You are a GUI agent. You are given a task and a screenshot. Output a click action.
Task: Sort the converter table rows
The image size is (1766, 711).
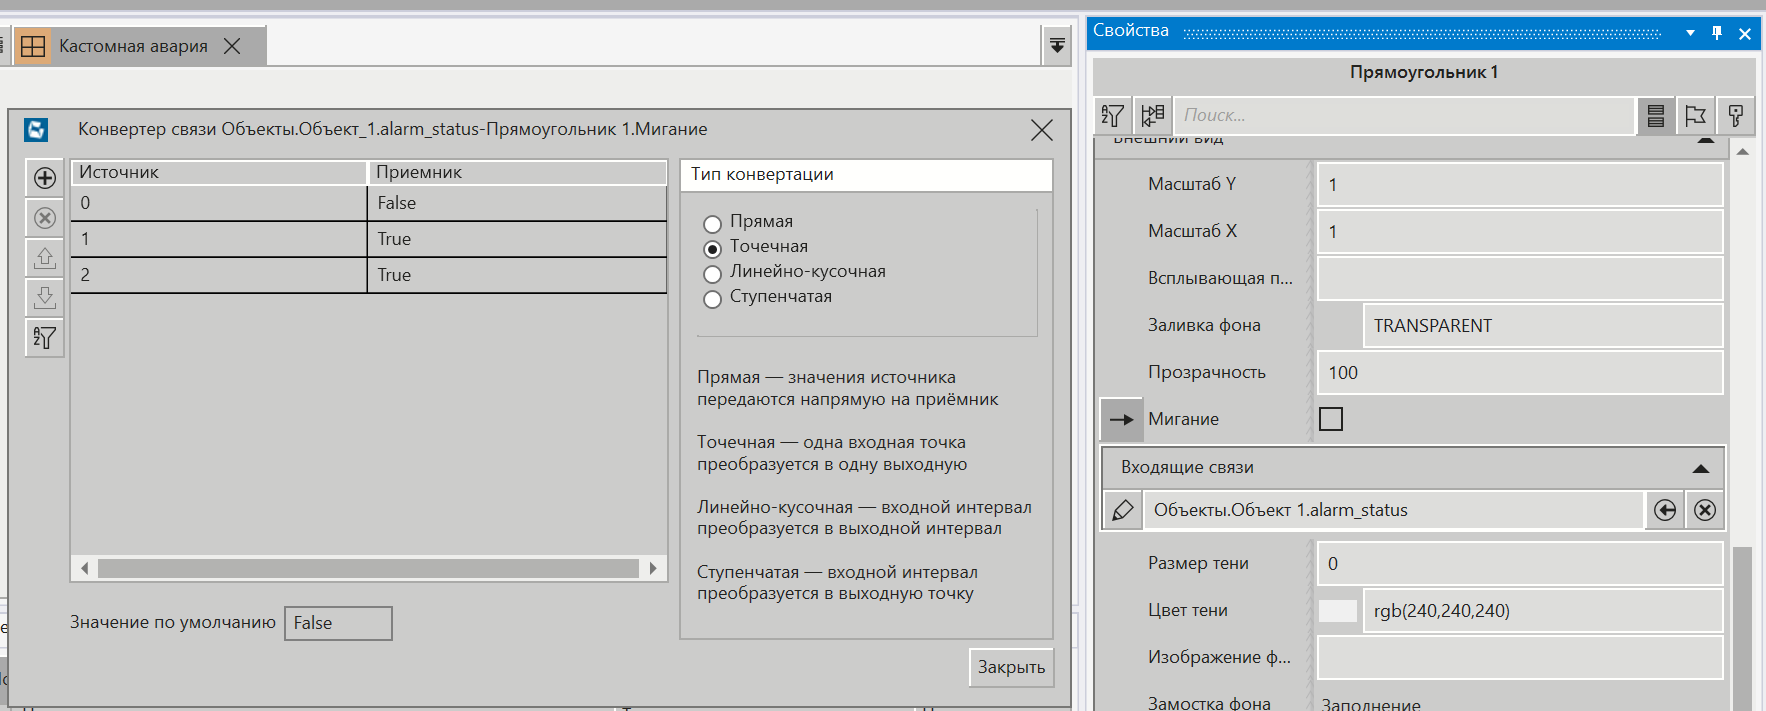click(45, 338)
